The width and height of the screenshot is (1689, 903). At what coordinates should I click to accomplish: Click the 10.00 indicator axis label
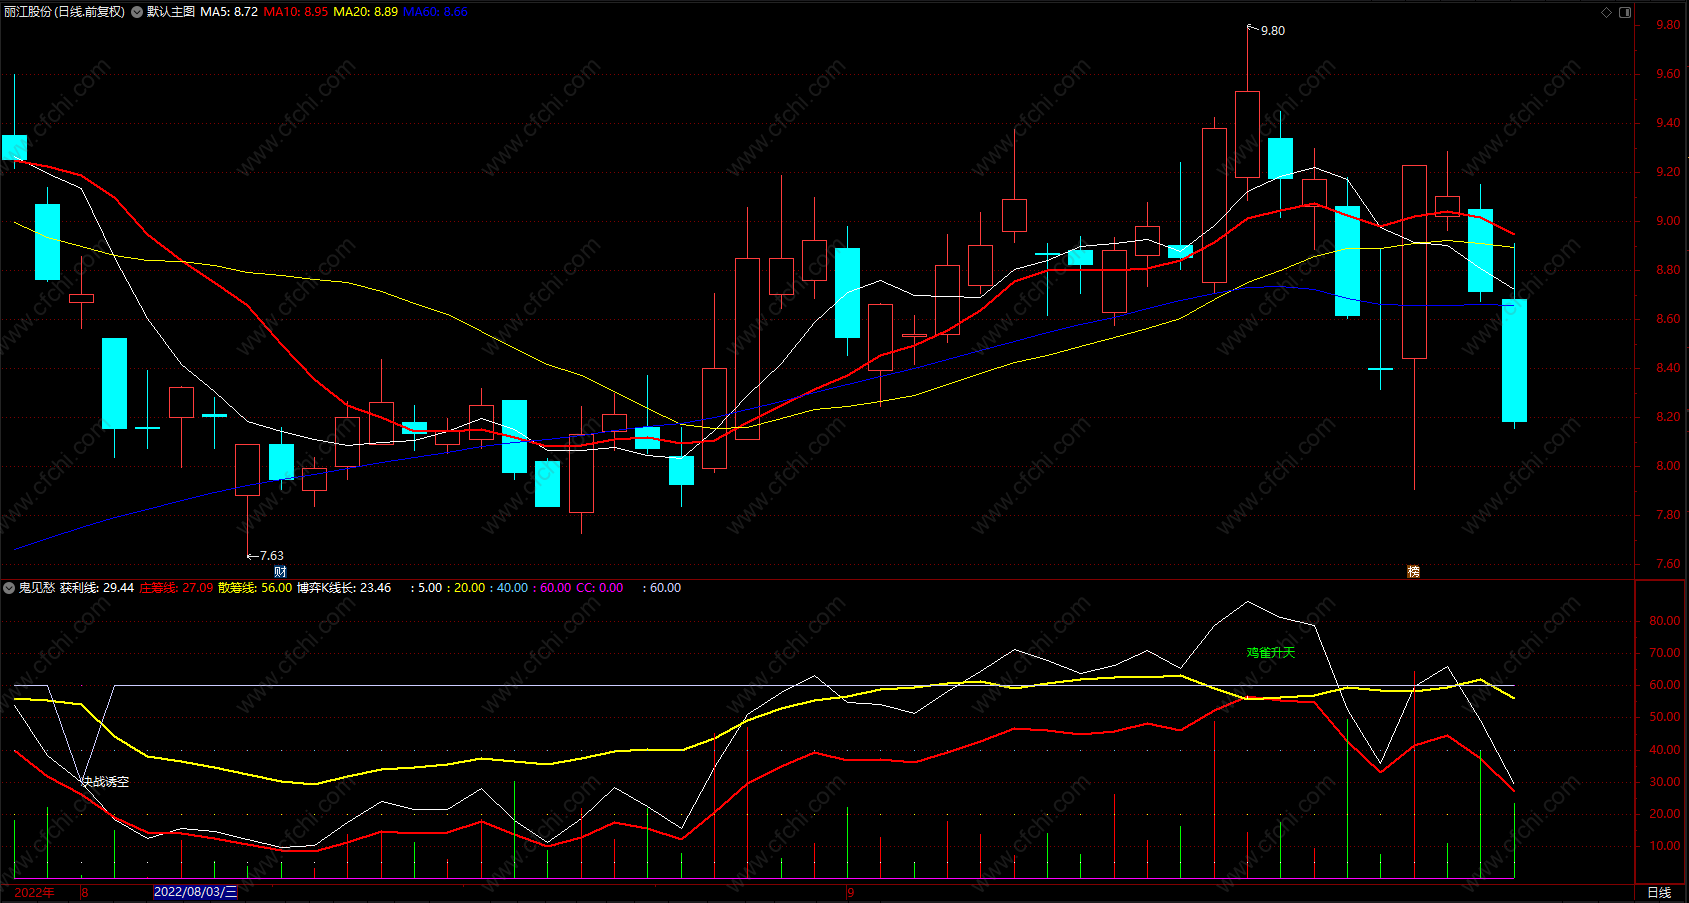[1665, 846]
